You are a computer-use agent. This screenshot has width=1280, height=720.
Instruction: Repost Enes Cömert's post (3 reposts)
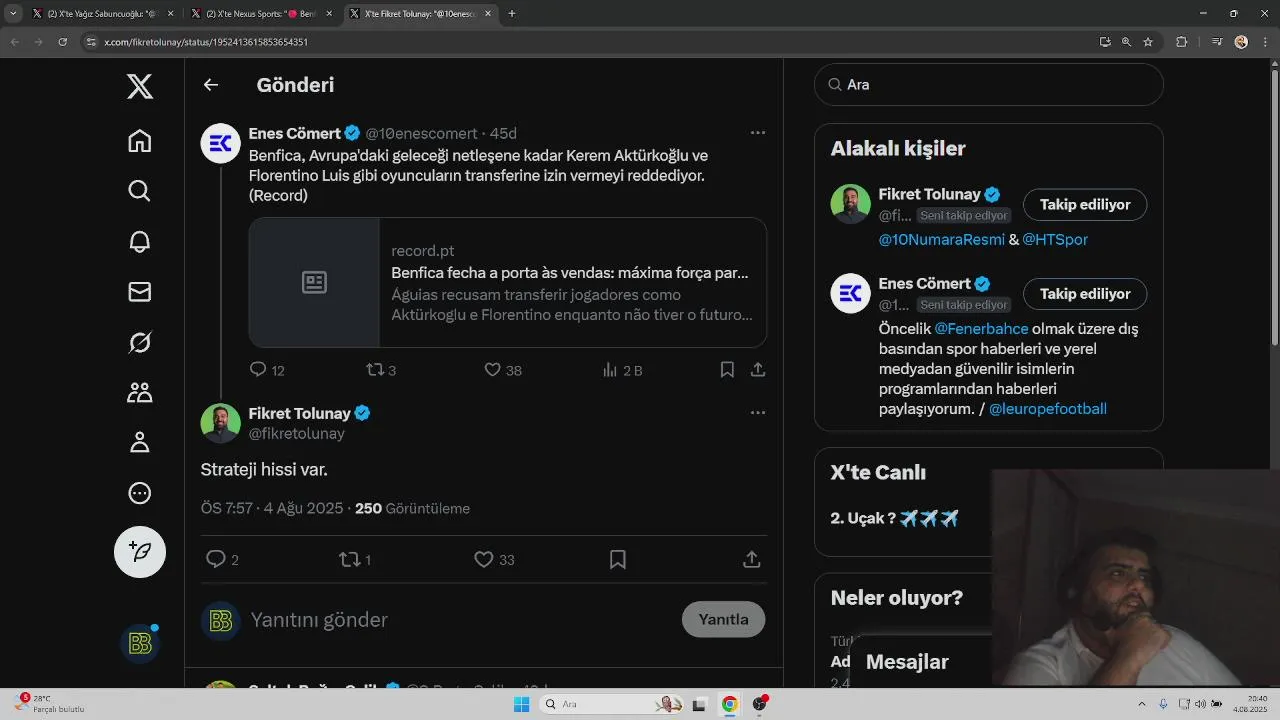coord(381,370)
